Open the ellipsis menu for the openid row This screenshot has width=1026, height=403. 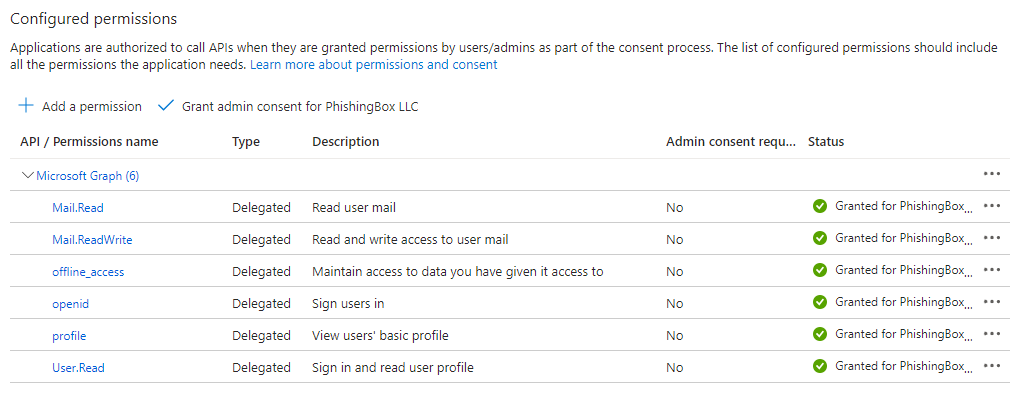click(992, 302)
